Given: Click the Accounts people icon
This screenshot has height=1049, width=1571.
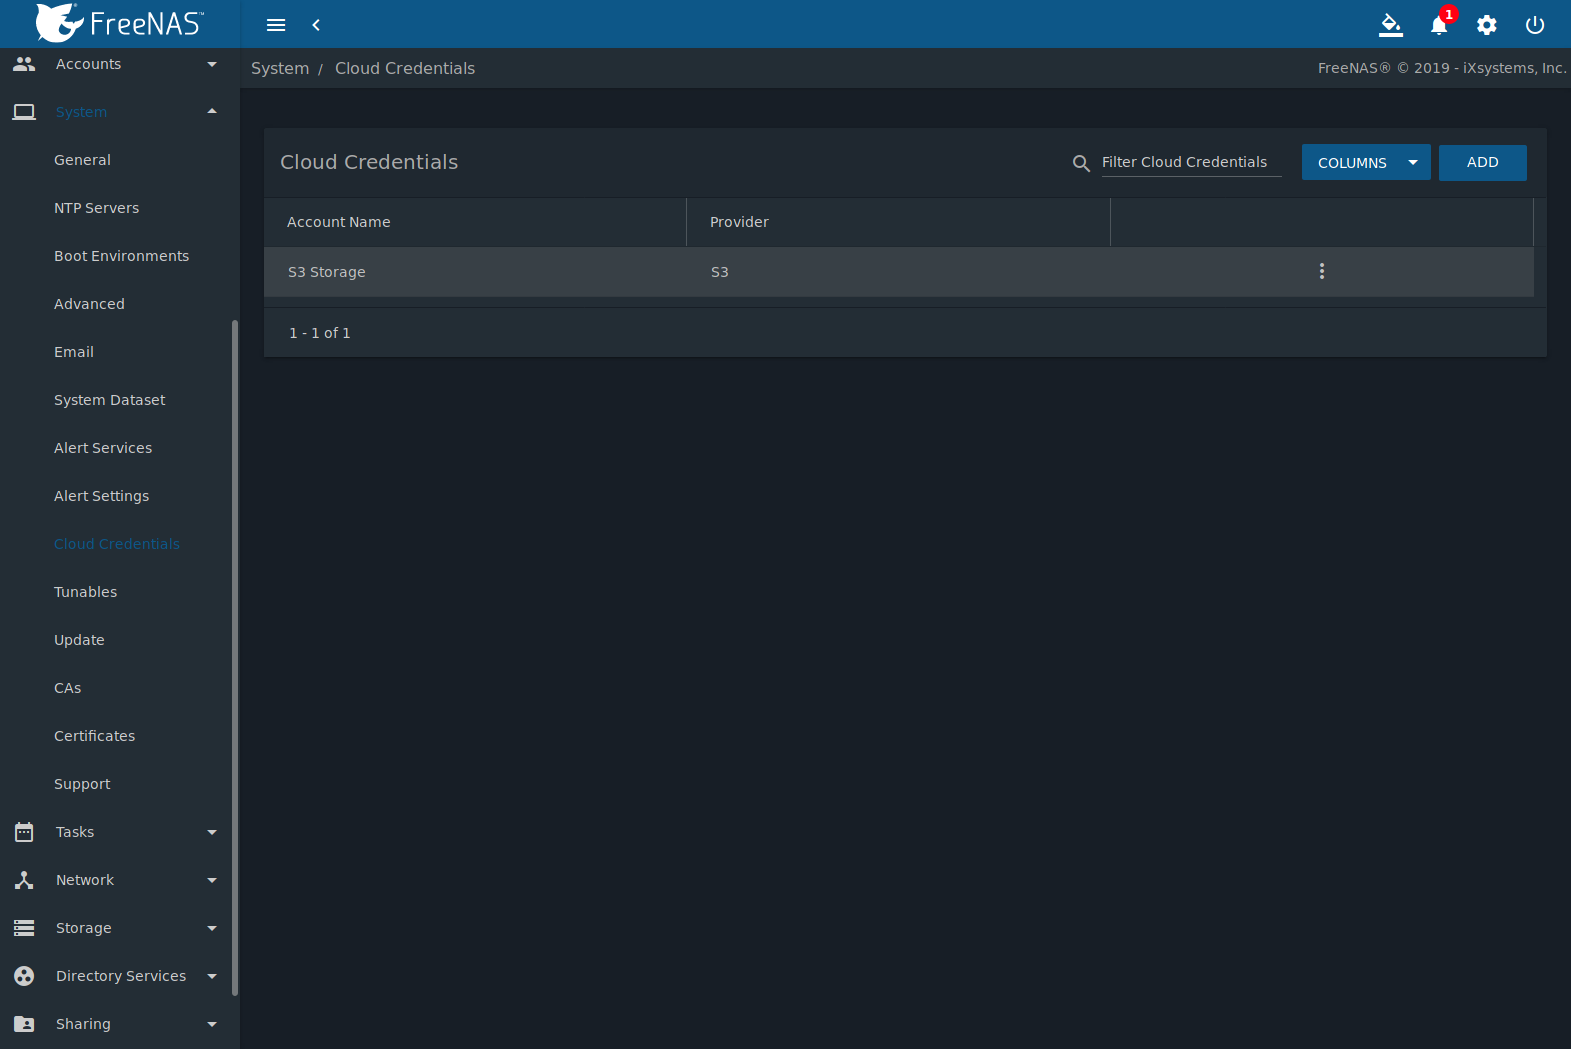Looking at the screenshot, I should coord(24,64).
